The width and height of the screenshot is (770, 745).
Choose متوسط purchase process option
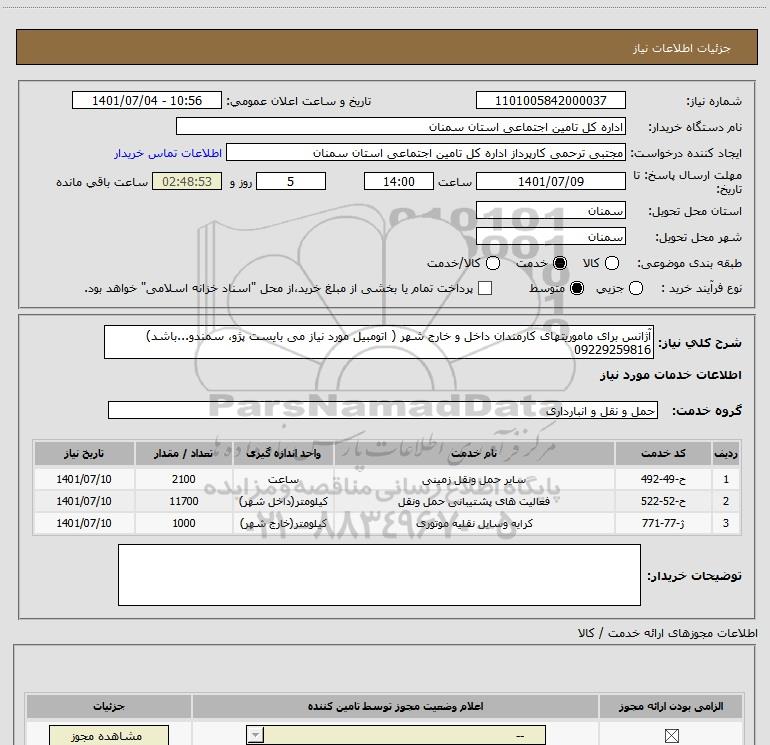(x=577, y=288)
